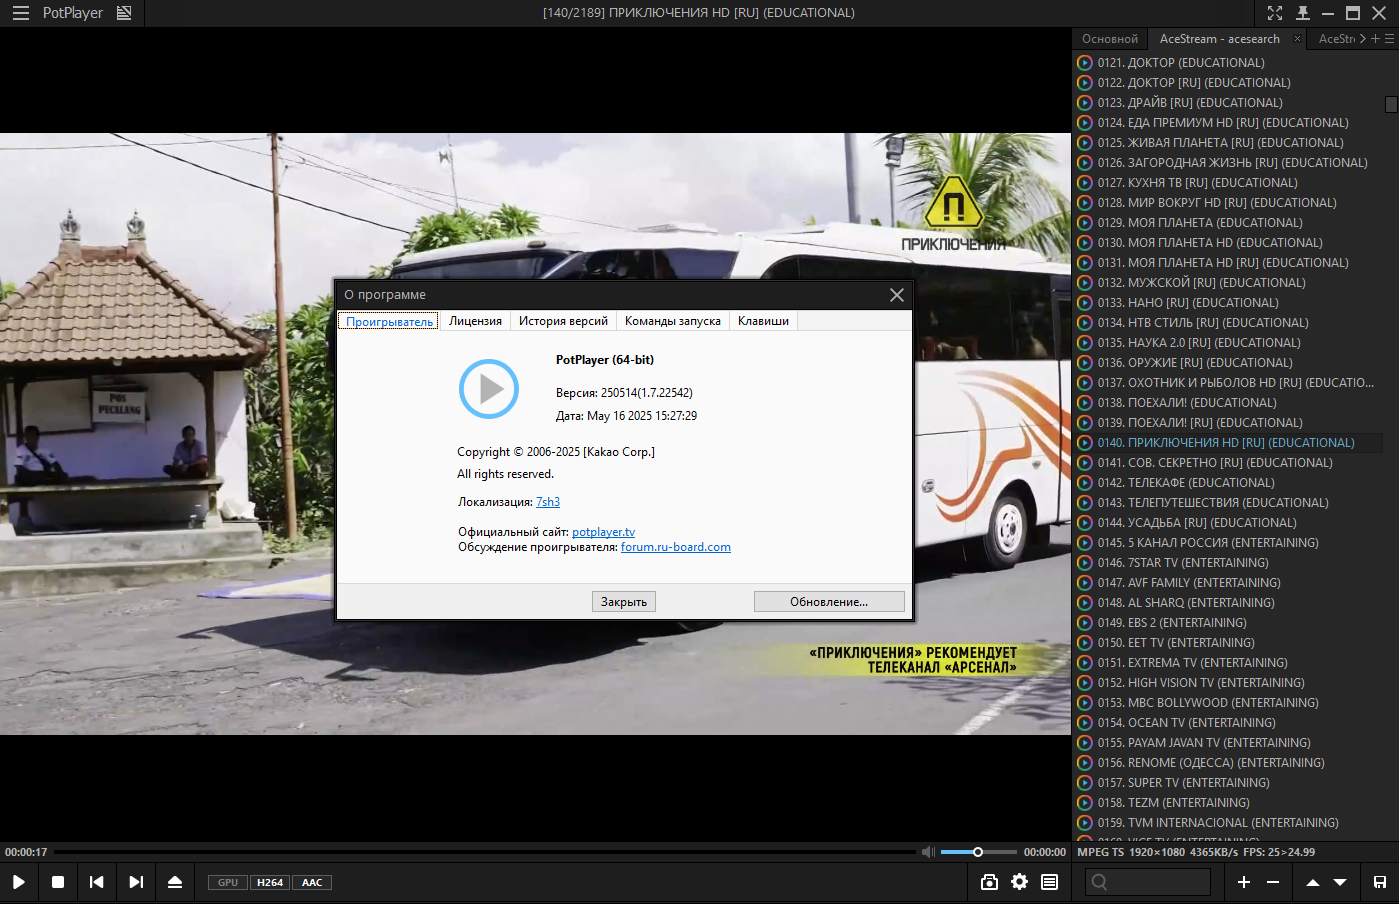The height and width of the screenshot is (904, 1399).
Task: Move playlist item down with arrow
Action: click(x=1340, y=882)
